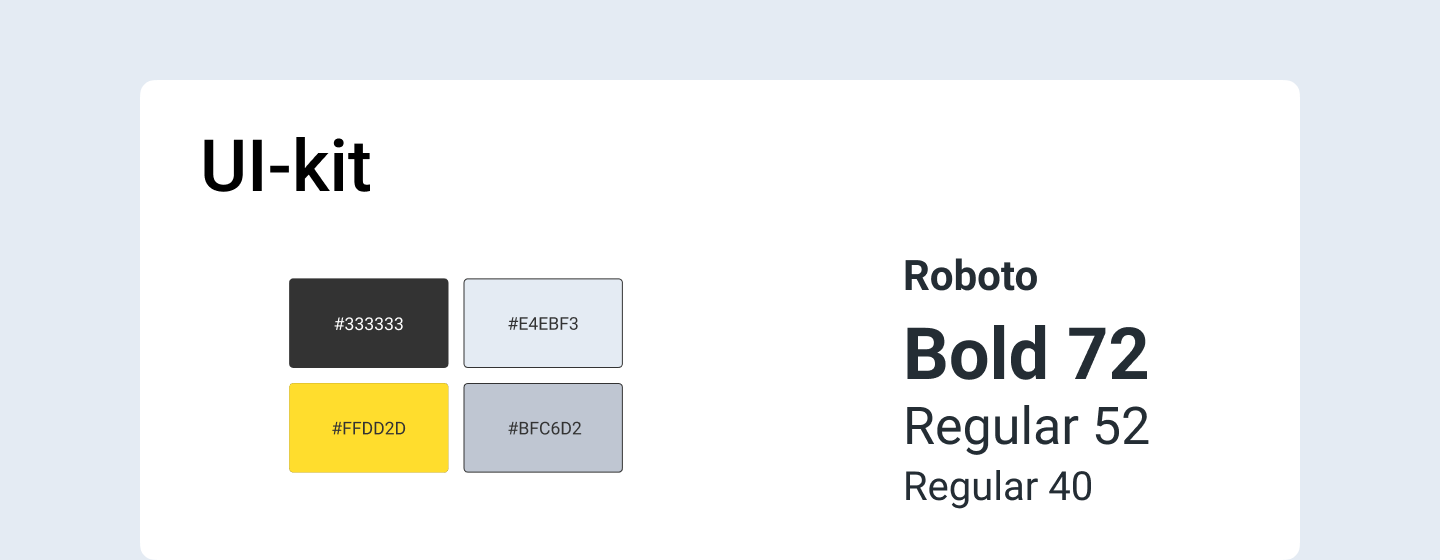1440x560 pixels.
Task: Click the #BFC6D2 hex code text
Action: click(x=543, y=429)
